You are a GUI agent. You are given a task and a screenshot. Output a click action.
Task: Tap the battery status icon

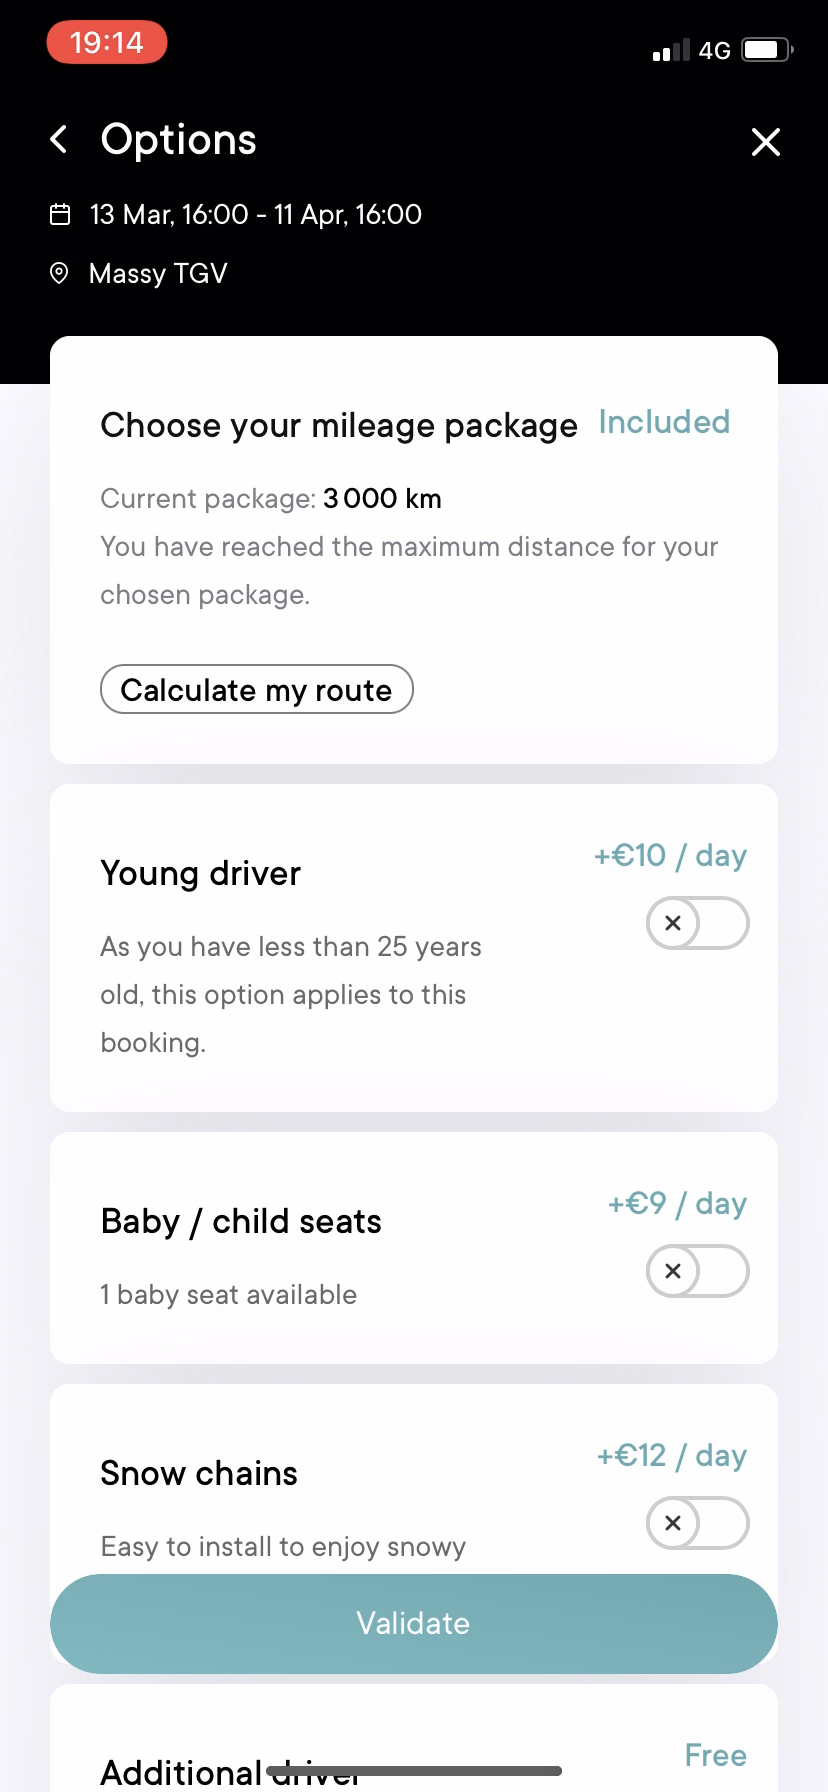[767, 50]
